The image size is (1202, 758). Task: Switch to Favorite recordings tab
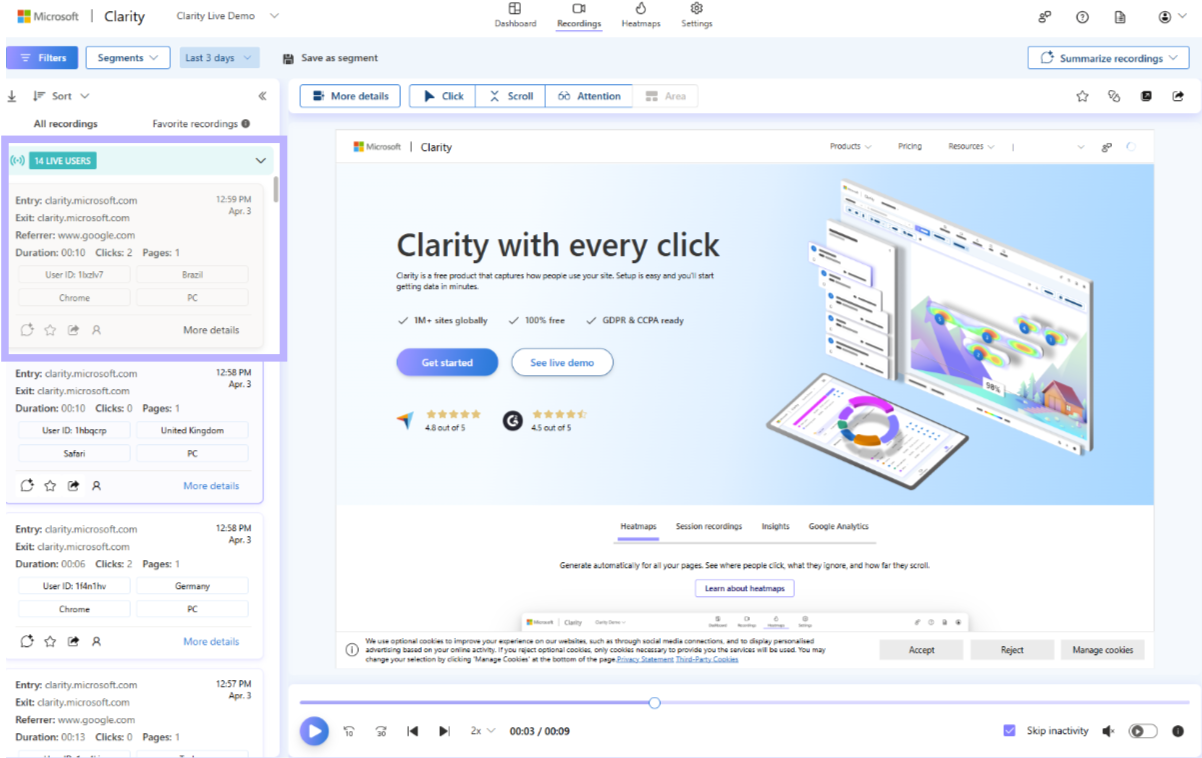coord(195,124)
